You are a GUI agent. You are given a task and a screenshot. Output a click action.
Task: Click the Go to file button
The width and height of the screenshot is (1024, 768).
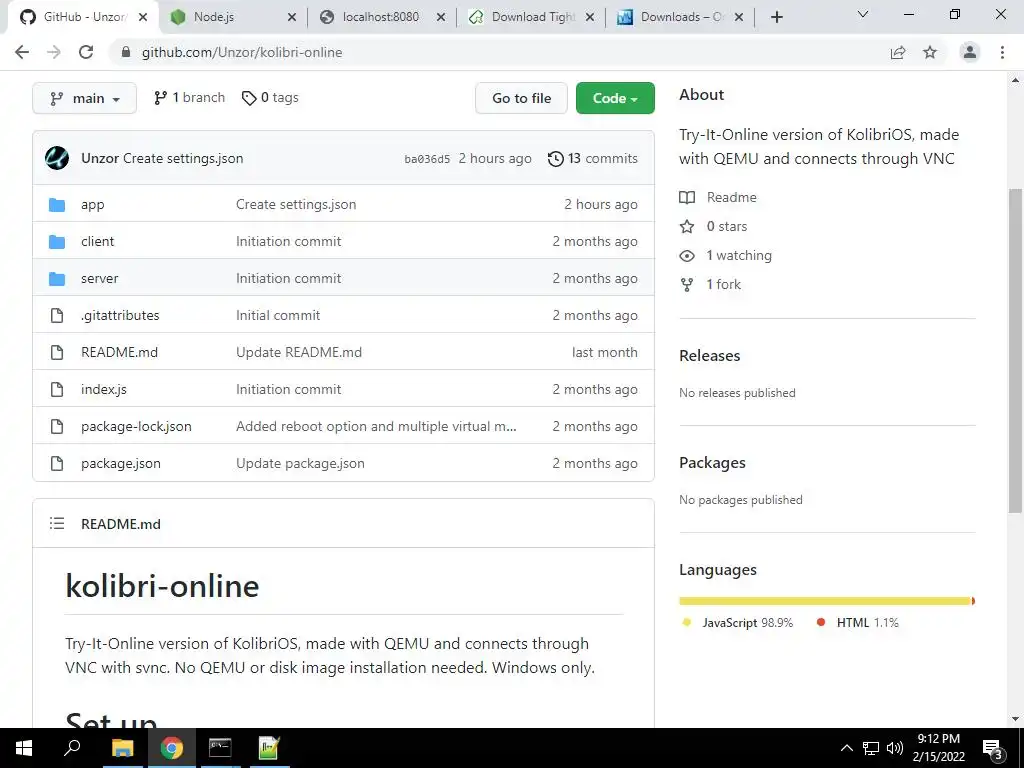coord(521,98)
